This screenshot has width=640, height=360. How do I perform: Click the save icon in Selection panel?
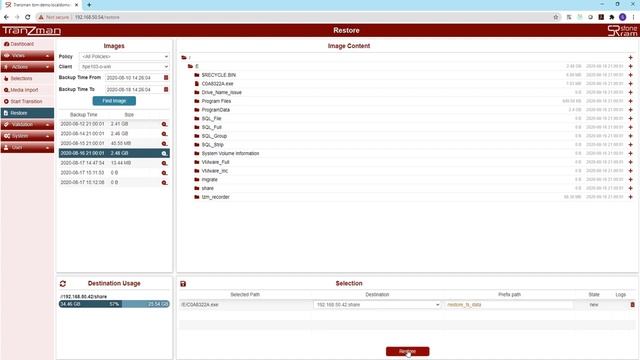tap(183, 284)
